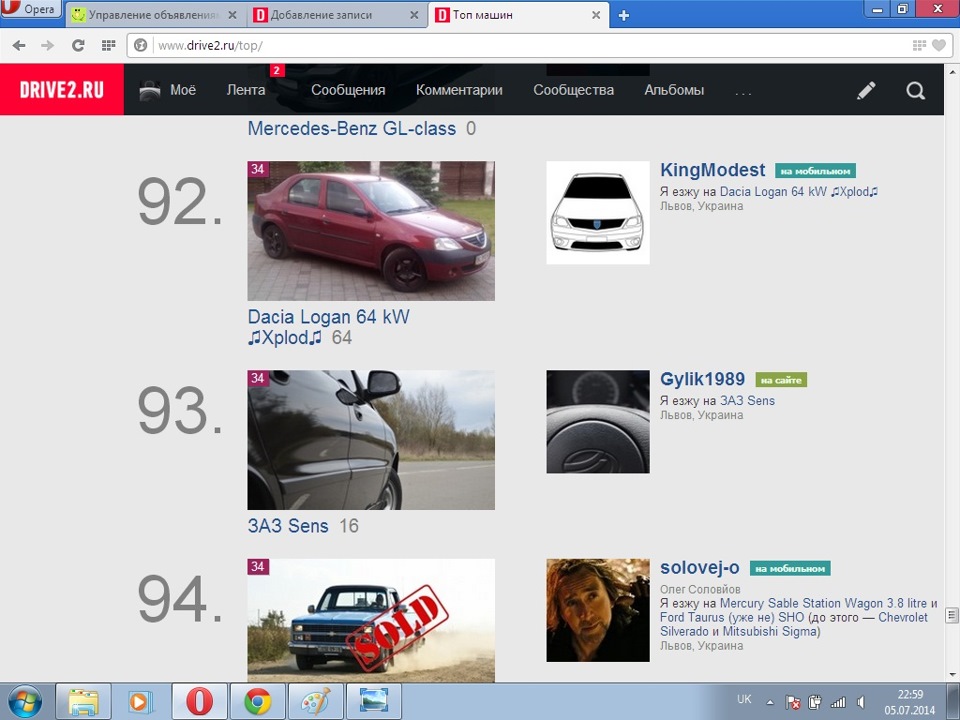
Task: Reload the page with the refresh icon
Action: tap(78, 45)
